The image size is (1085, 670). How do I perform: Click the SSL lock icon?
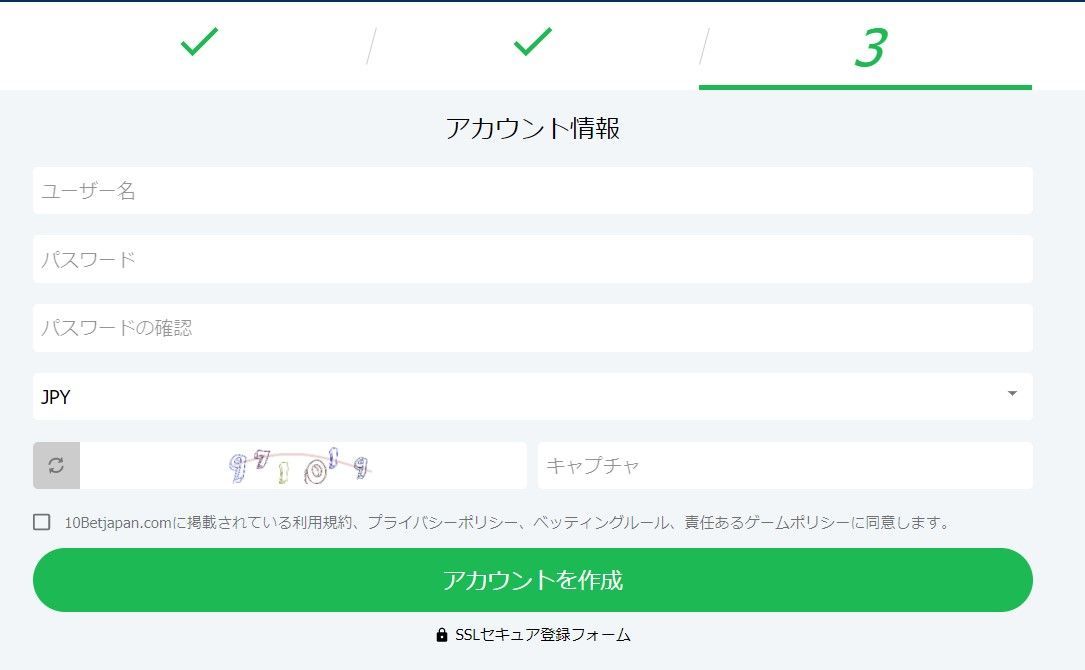click(x=441, y=635)
